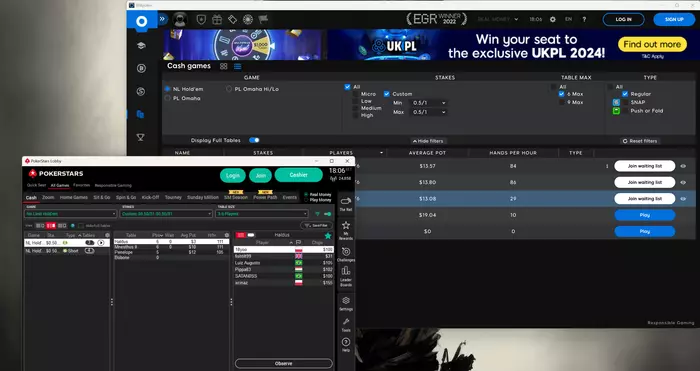
Task: Open The Rail in PokerStars sidebar
Action: click(346, 204)
